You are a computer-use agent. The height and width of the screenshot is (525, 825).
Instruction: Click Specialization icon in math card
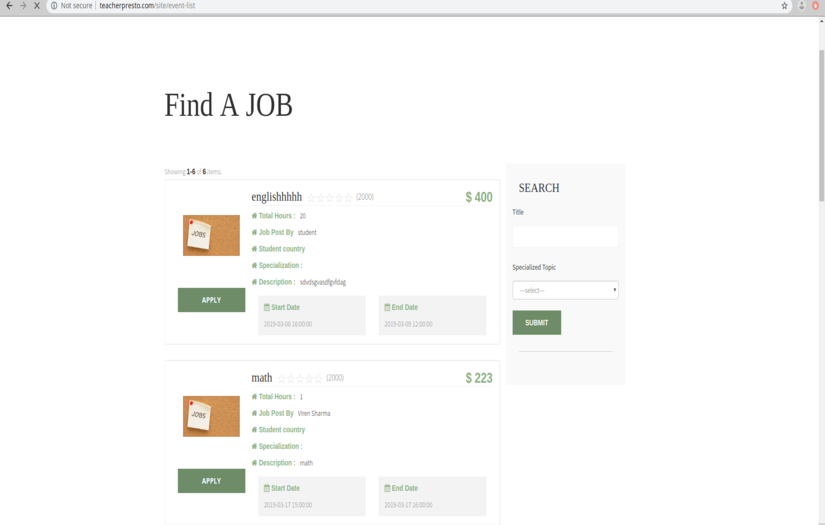coord(254,446)
